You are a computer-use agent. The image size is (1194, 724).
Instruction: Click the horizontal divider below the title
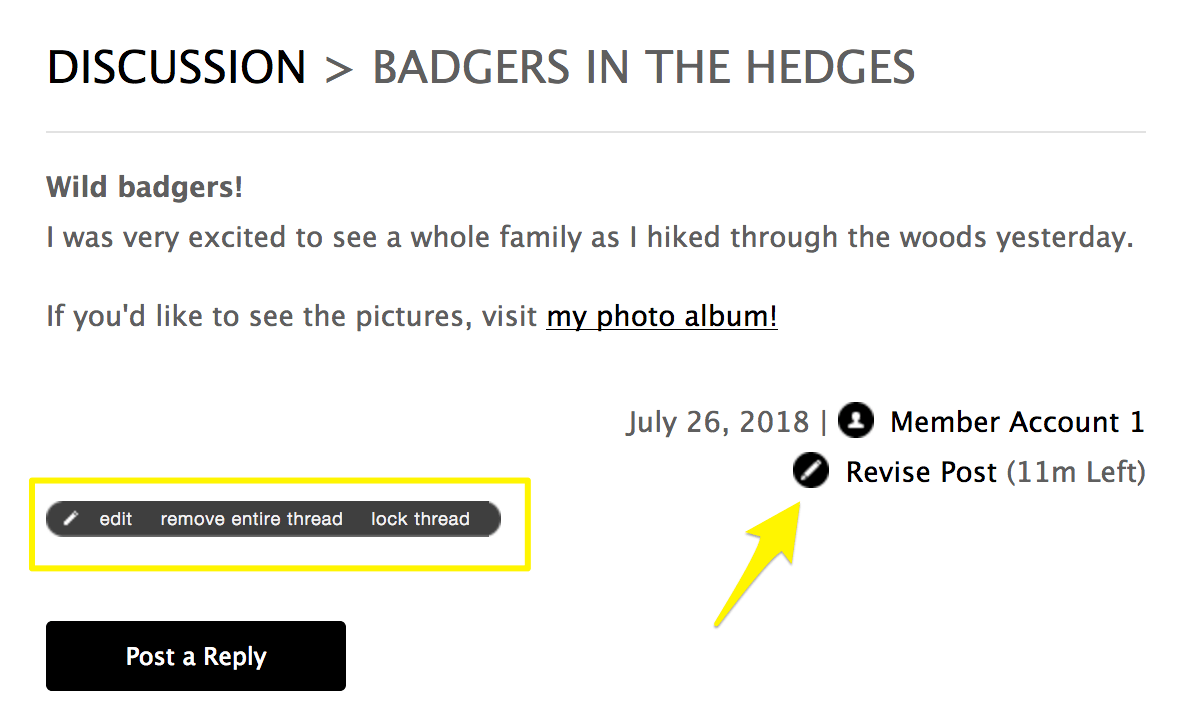595,132
